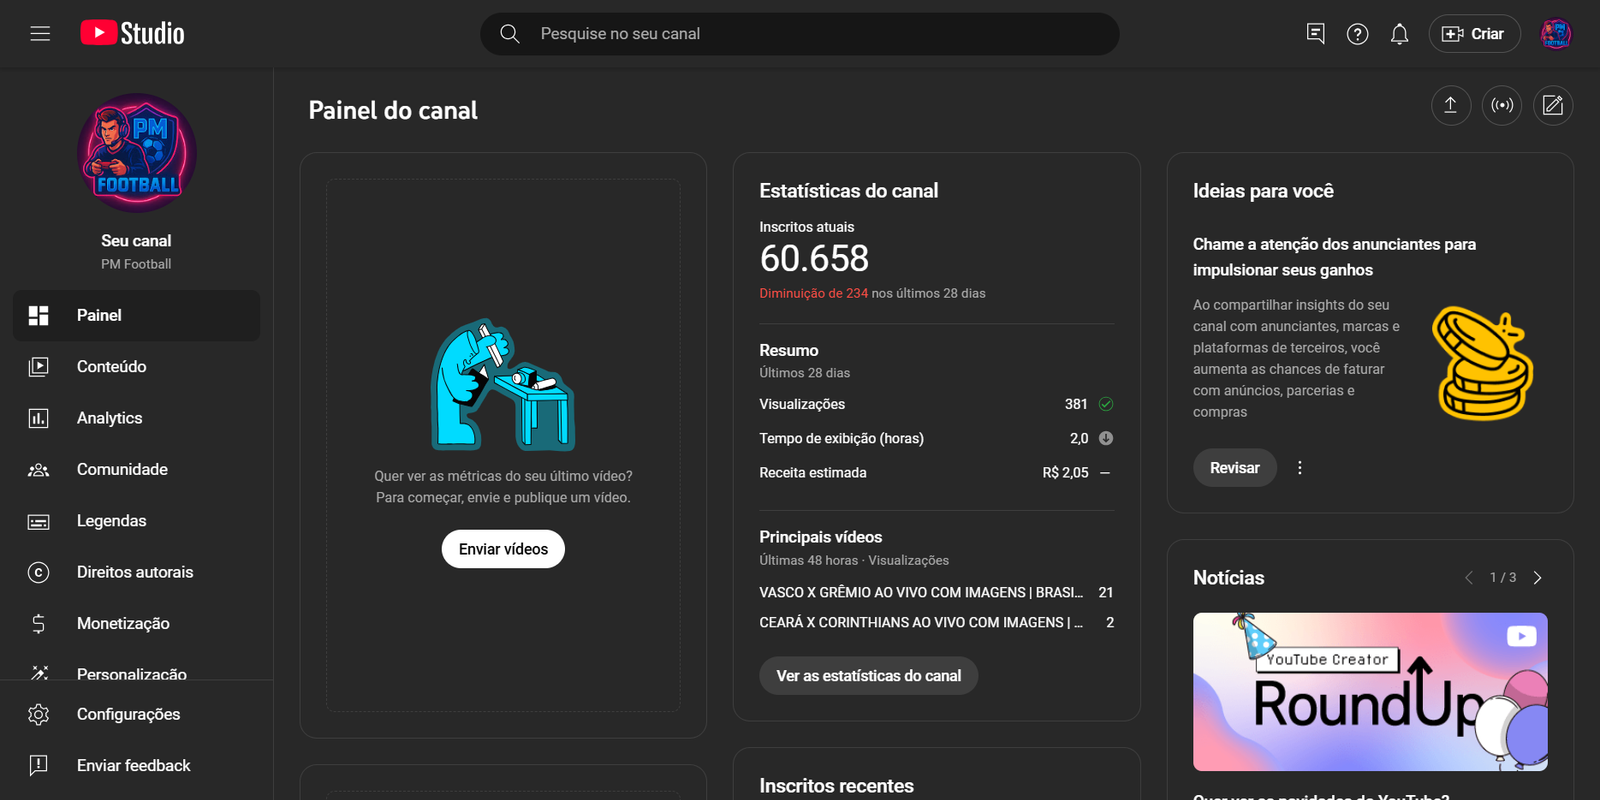Open VASCO X GRÊMIO AO VIVO video

(x=921, y=593)
